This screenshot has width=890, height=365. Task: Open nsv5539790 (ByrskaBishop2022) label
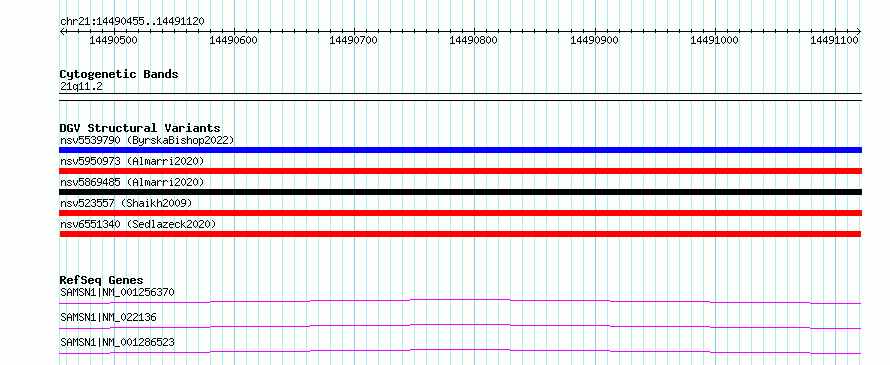[x=147, y=140]
